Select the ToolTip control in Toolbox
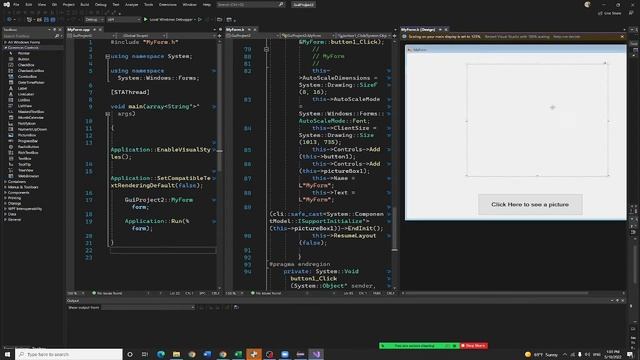 coord(24,164)
